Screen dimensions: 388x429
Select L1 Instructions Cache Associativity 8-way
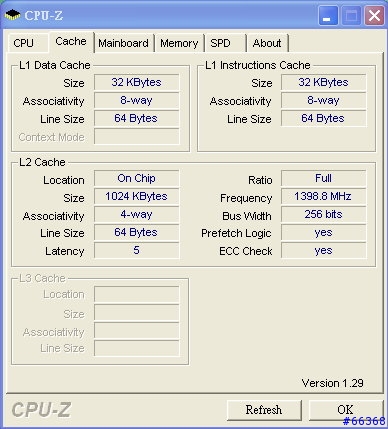323,100
